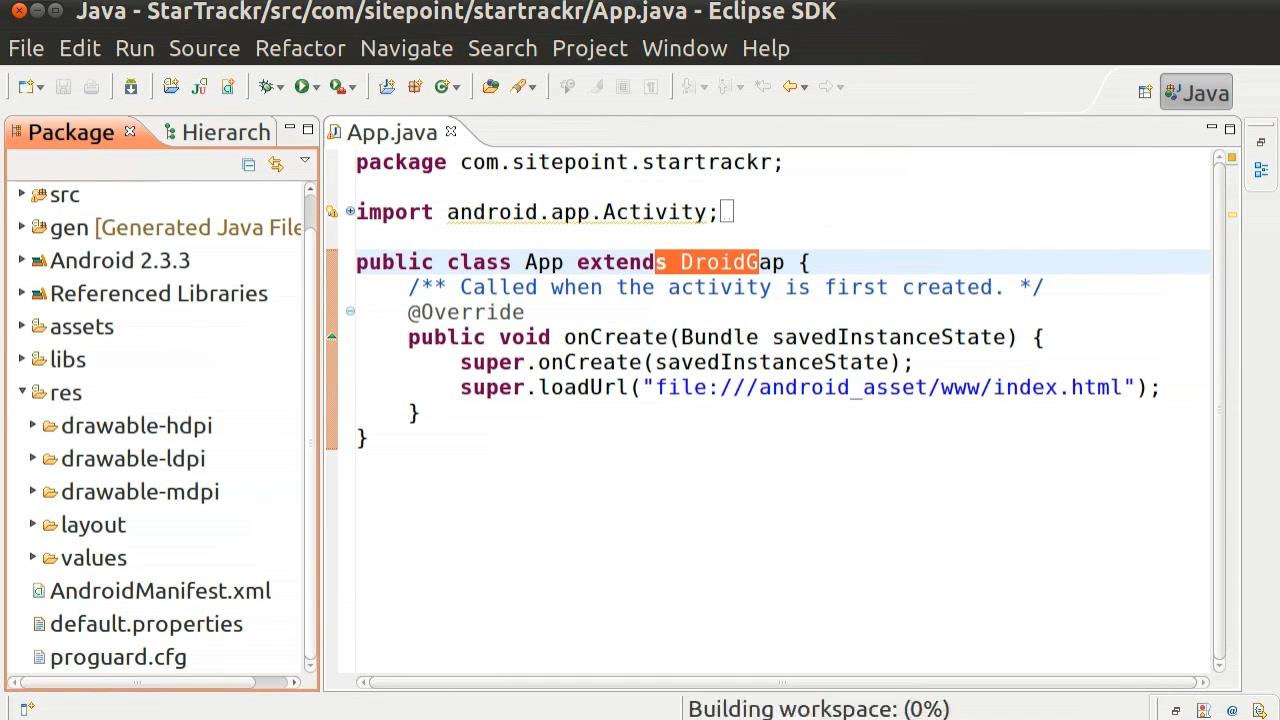Screen dimensions: 1280x720
Task: Expand the src folder
Action: click(x=22, y=193)
